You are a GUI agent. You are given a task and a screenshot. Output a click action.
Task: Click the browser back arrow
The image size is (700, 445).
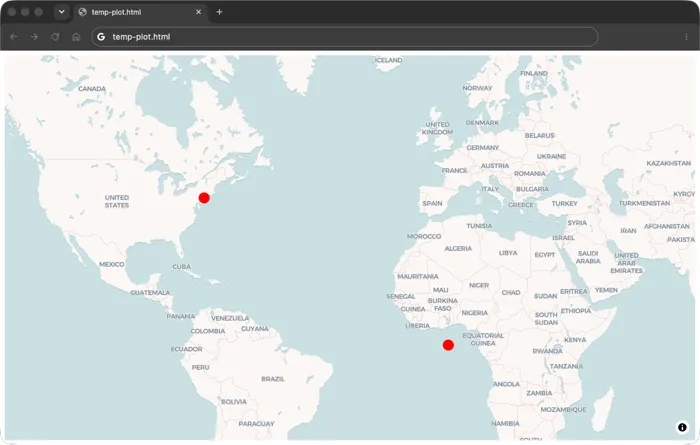[14, 37]
